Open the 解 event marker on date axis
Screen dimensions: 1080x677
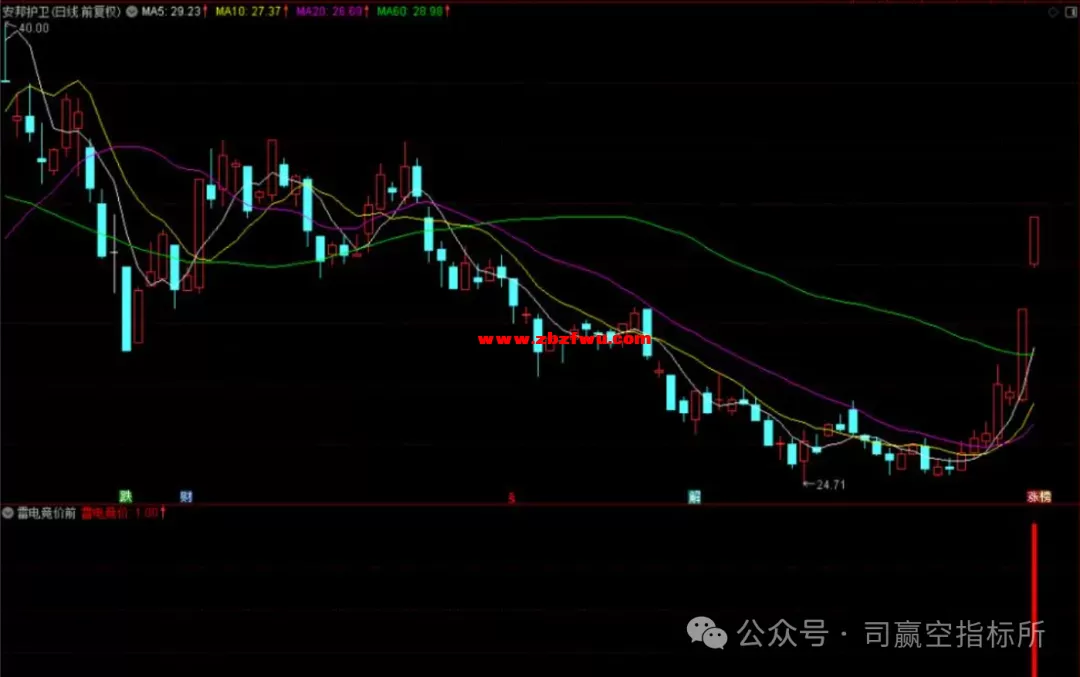pyautogui.click(x=694, y=497)
